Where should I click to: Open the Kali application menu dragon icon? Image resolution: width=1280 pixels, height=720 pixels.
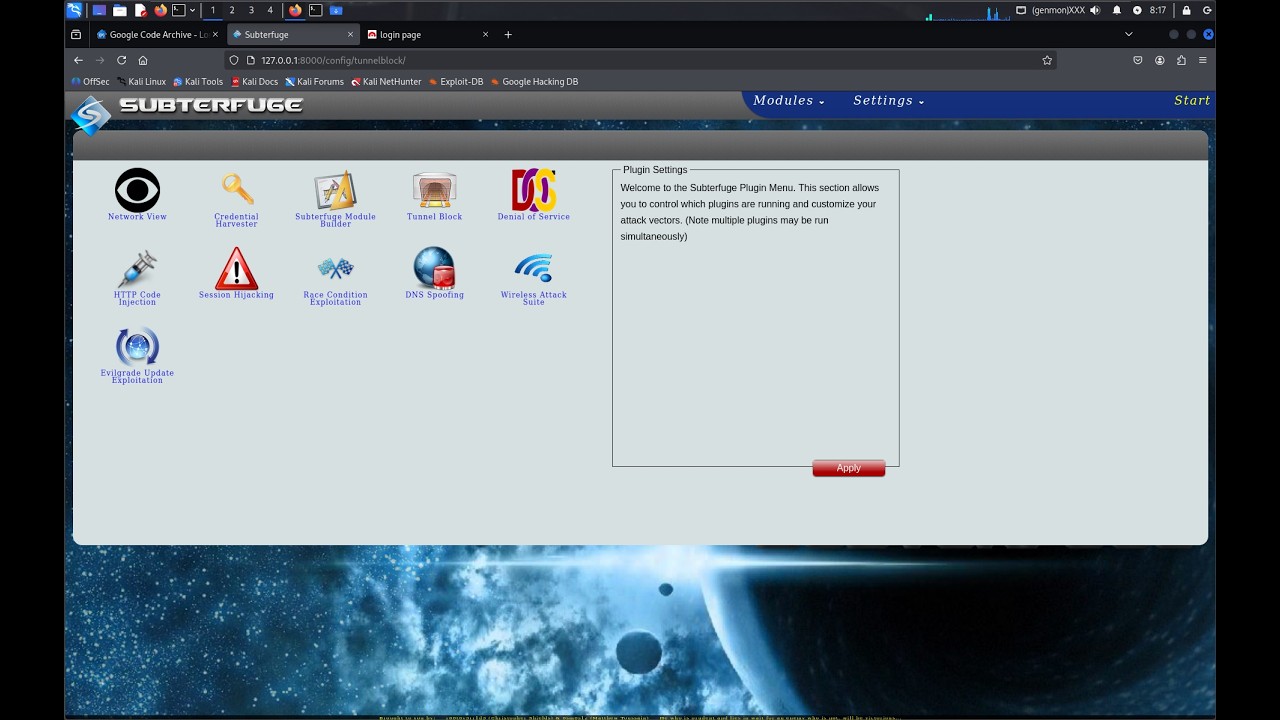(x=74, y=10)
